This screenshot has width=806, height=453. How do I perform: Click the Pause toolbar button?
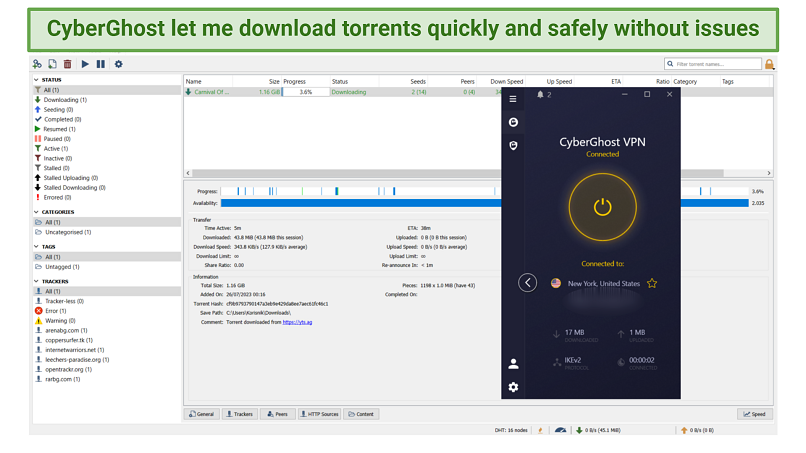[x=101, y=64]
